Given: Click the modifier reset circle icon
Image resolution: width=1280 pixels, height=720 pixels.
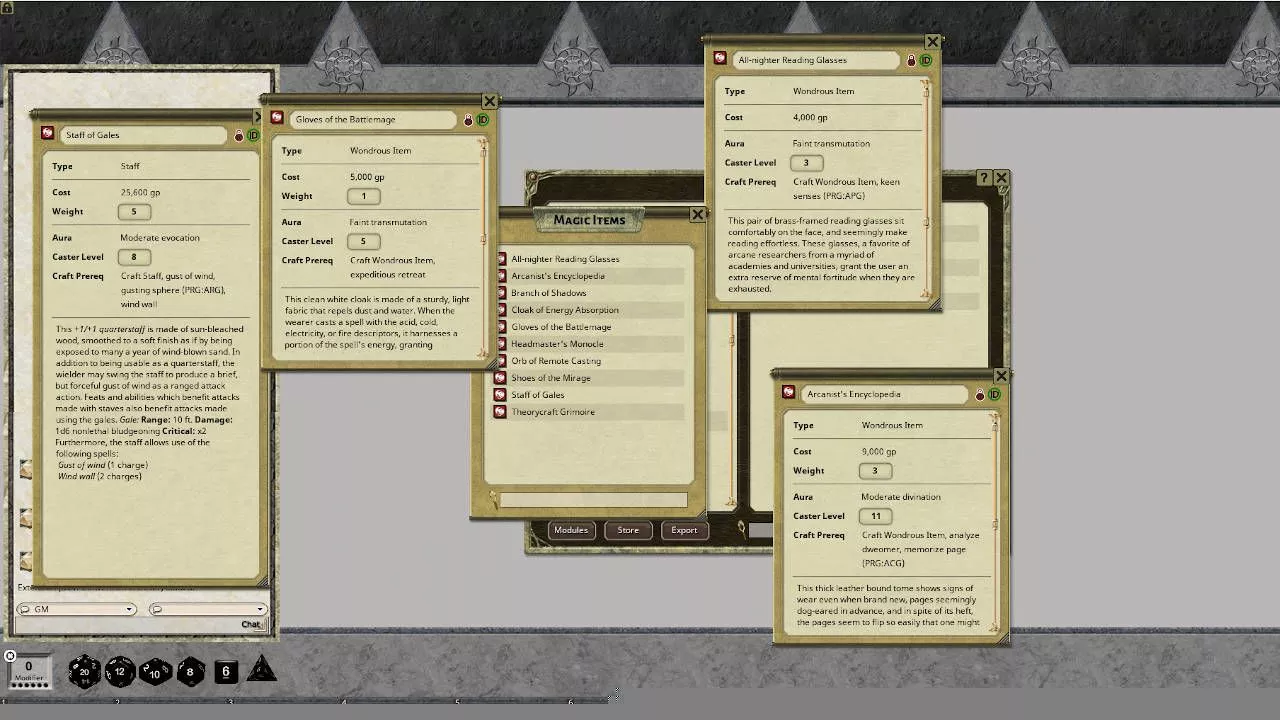Looking at the screenshot, I should click(10, 656).
